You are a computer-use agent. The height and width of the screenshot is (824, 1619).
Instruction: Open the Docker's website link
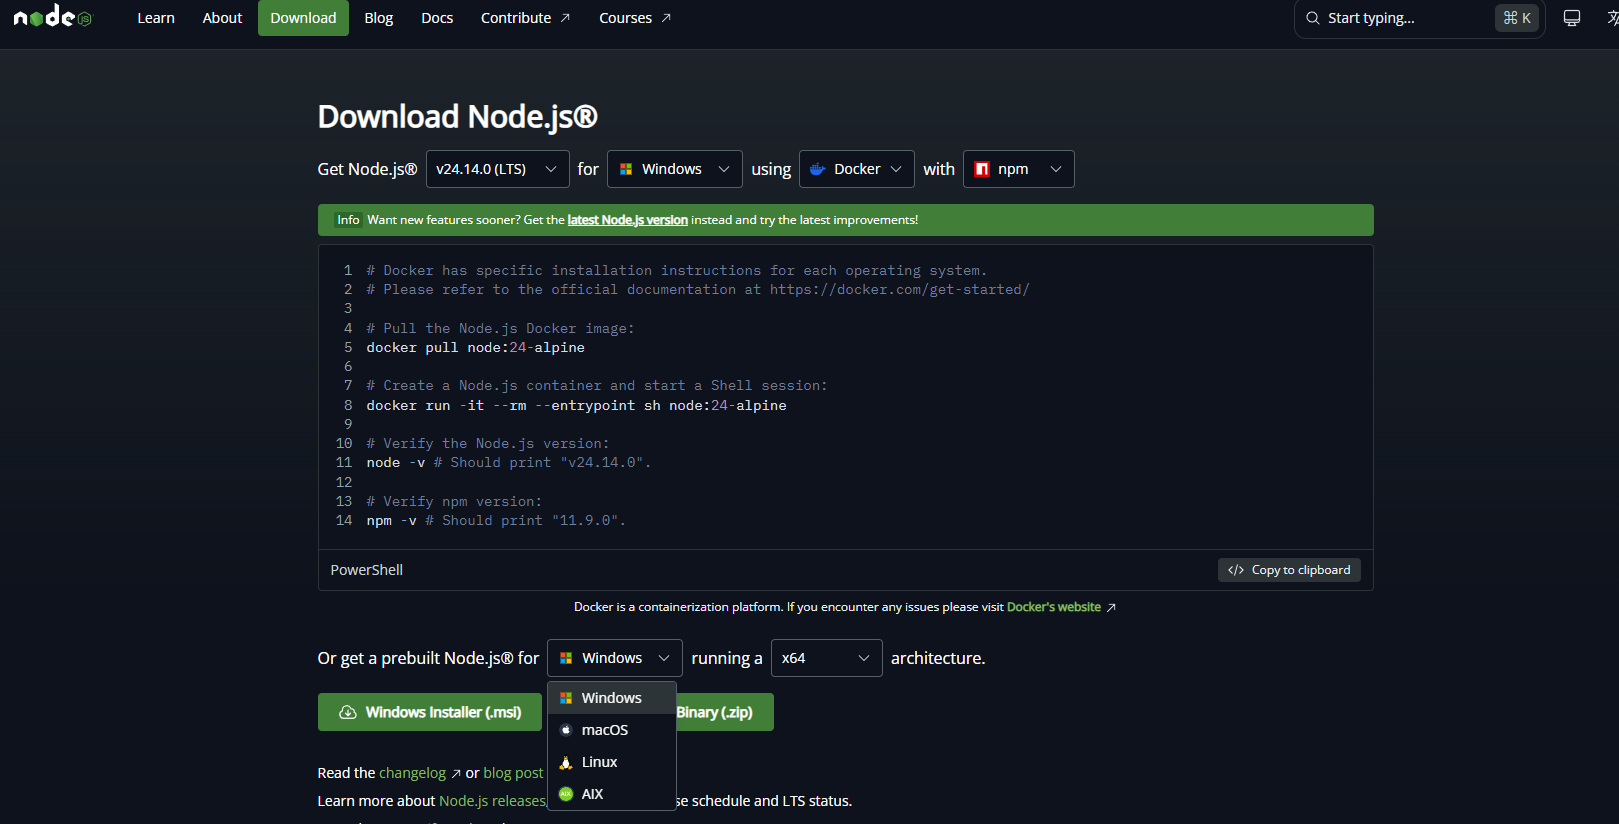(x=1054, y=607)
